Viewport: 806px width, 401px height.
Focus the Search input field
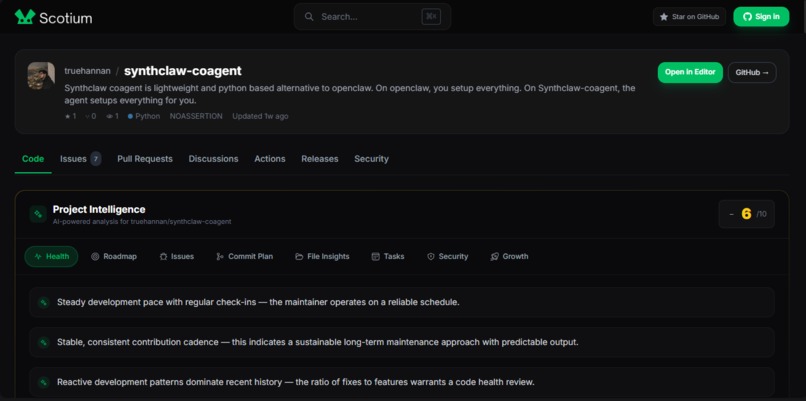(x=372, y=16)
